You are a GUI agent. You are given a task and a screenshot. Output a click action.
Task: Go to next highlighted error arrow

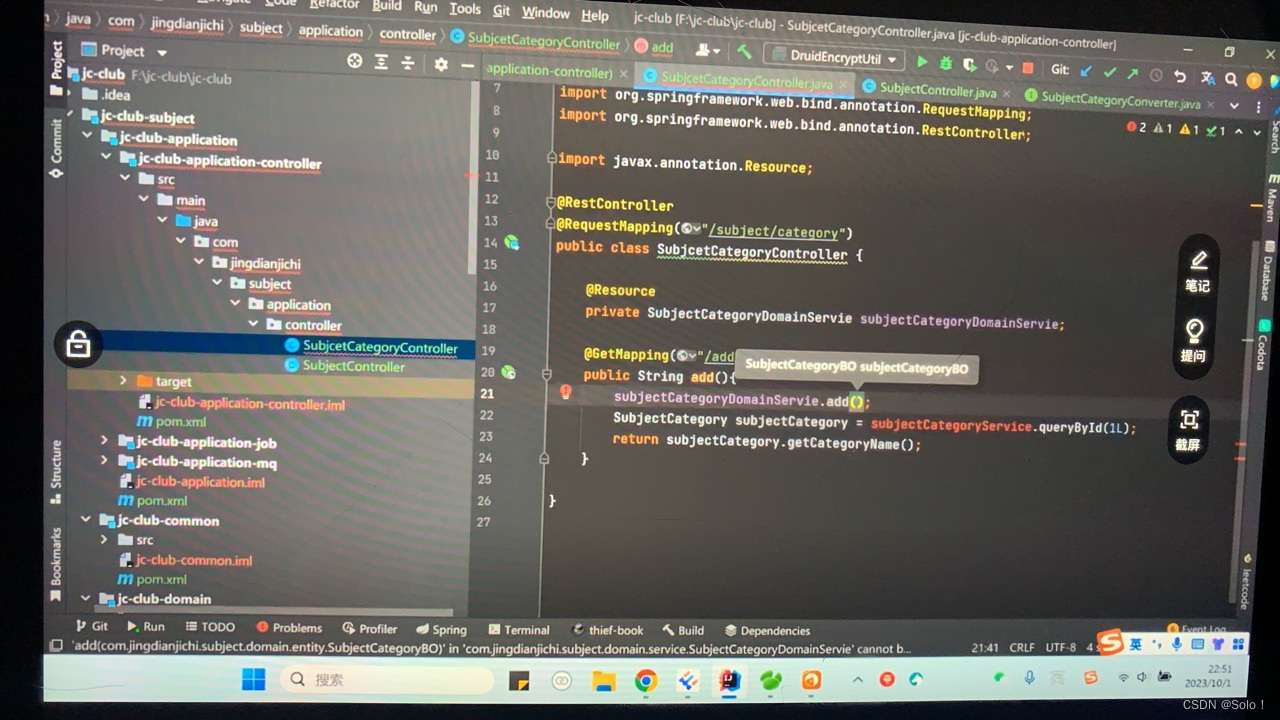1256,130
